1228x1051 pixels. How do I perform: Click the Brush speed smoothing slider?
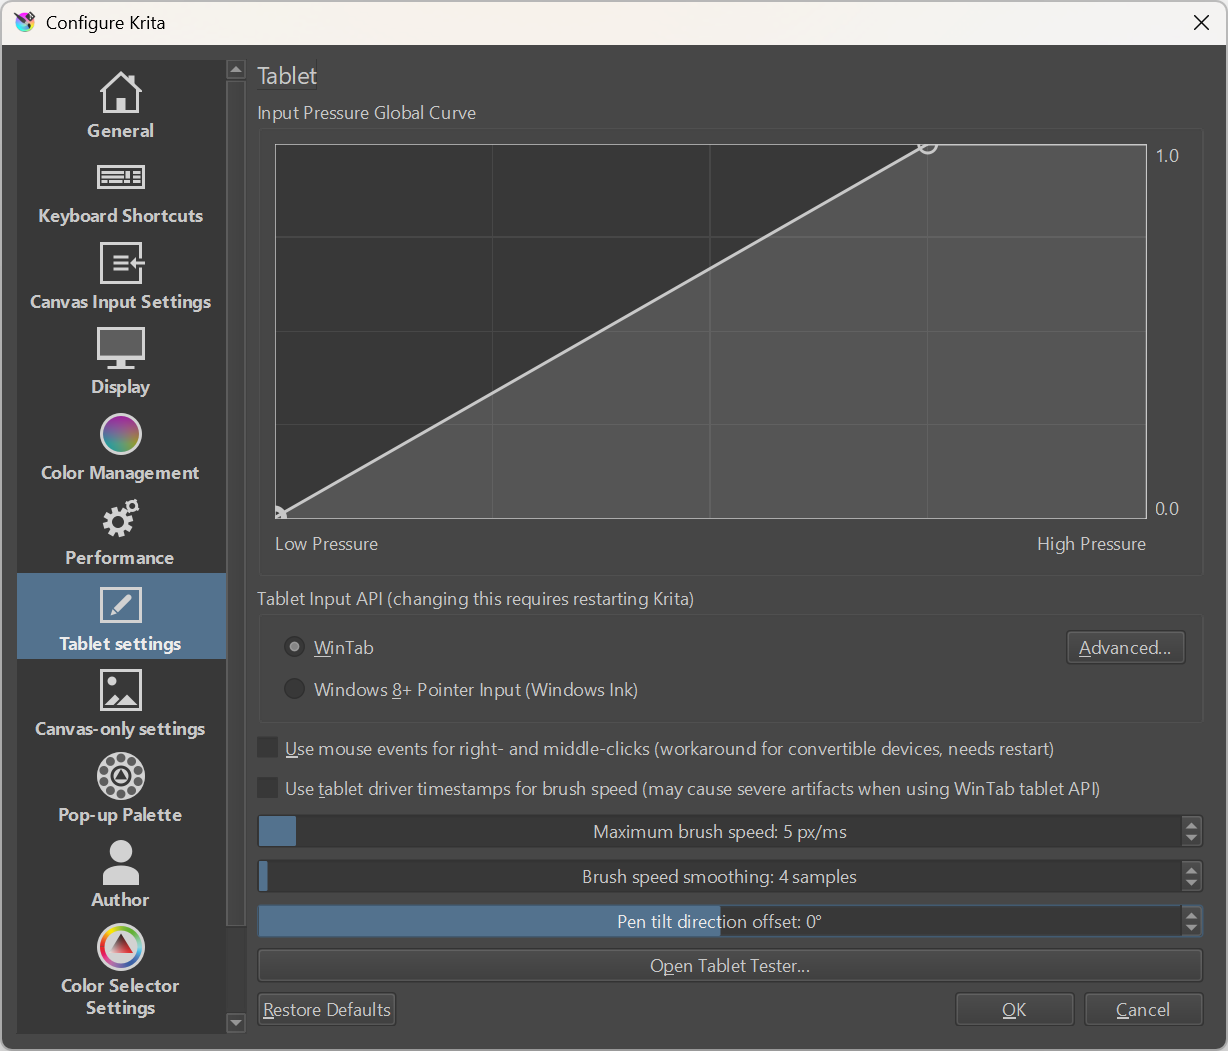tap(720, 877)
